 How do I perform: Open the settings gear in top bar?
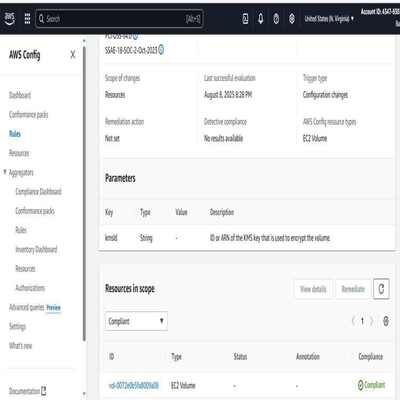(292, 19)
